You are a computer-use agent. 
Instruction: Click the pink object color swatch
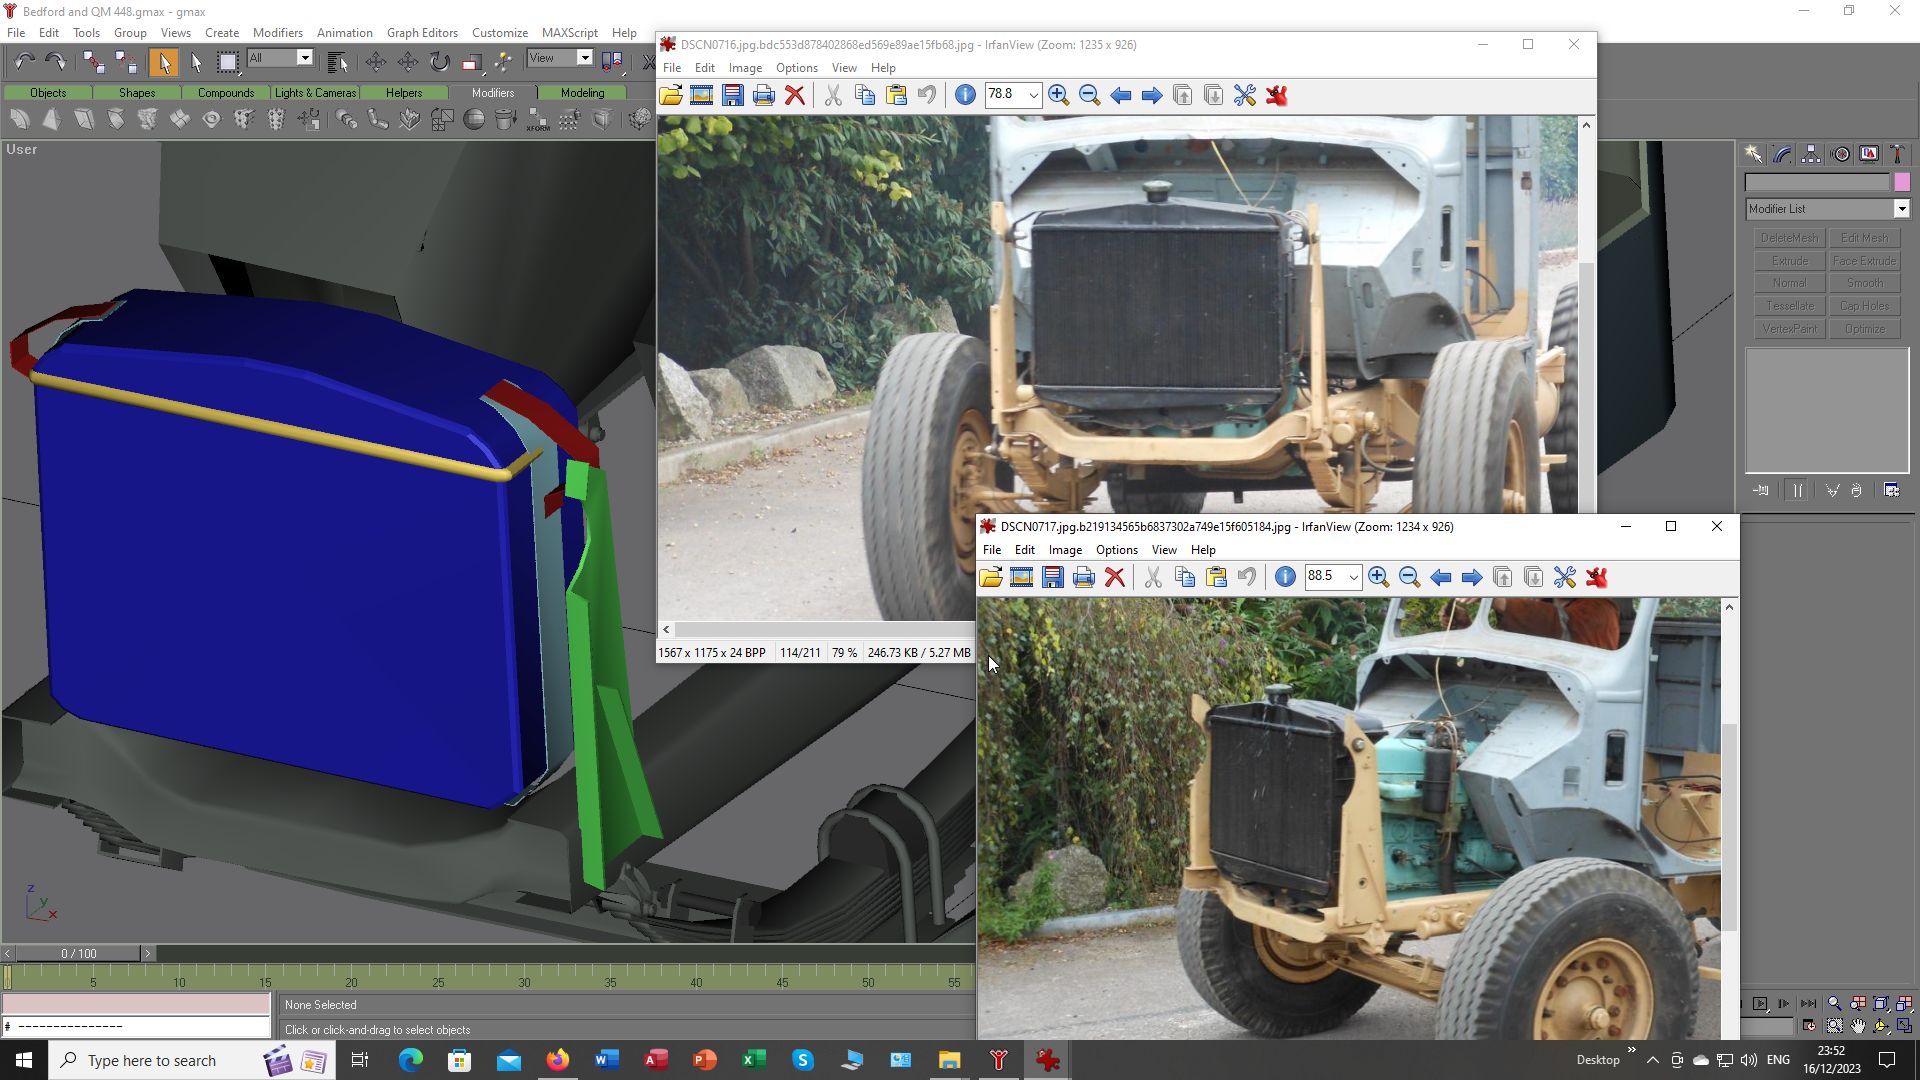(x=1902, y=182)
